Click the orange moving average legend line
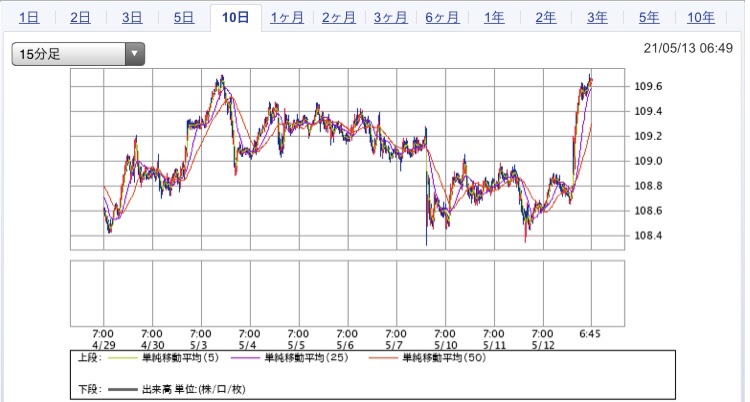750x402 pixels. coord(383,358)
